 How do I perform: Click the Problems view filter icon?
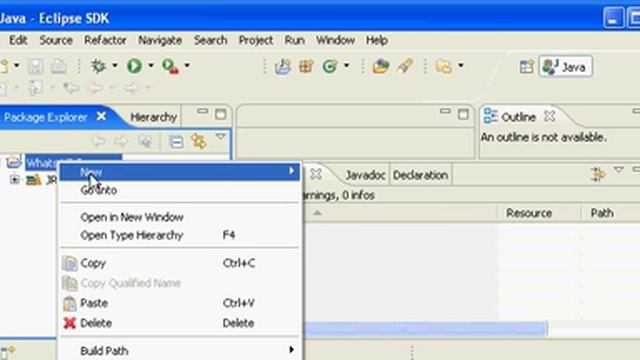coord(598,175)
